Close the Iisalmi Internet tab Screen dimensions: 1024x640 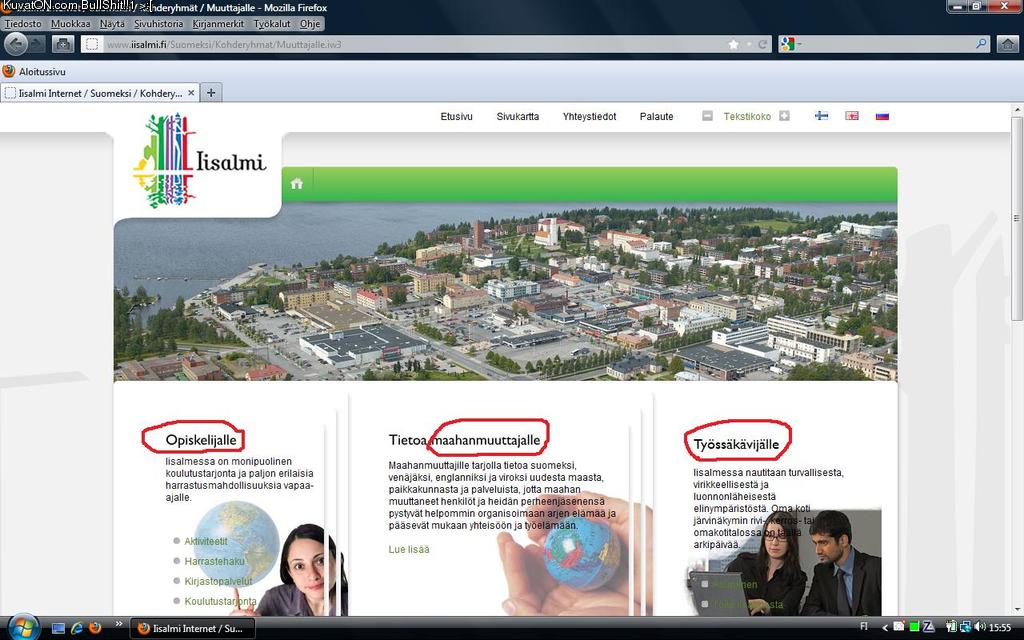(191, 93)
